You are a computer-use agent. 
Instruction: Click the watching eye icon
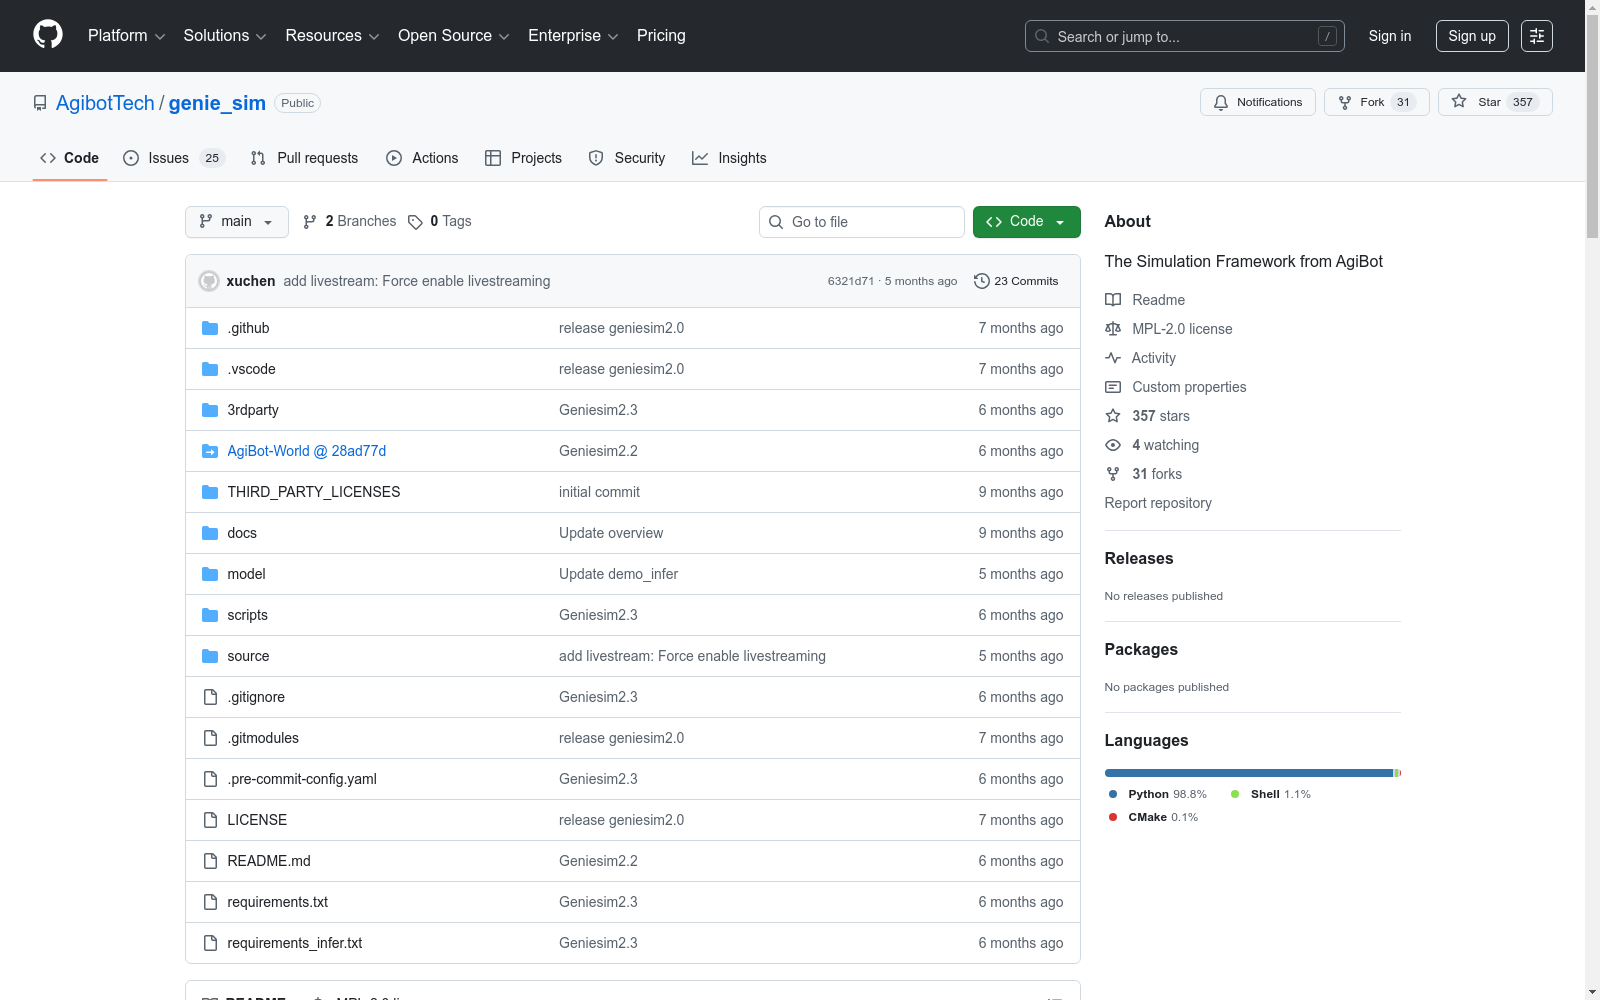tap(1113, 445)
